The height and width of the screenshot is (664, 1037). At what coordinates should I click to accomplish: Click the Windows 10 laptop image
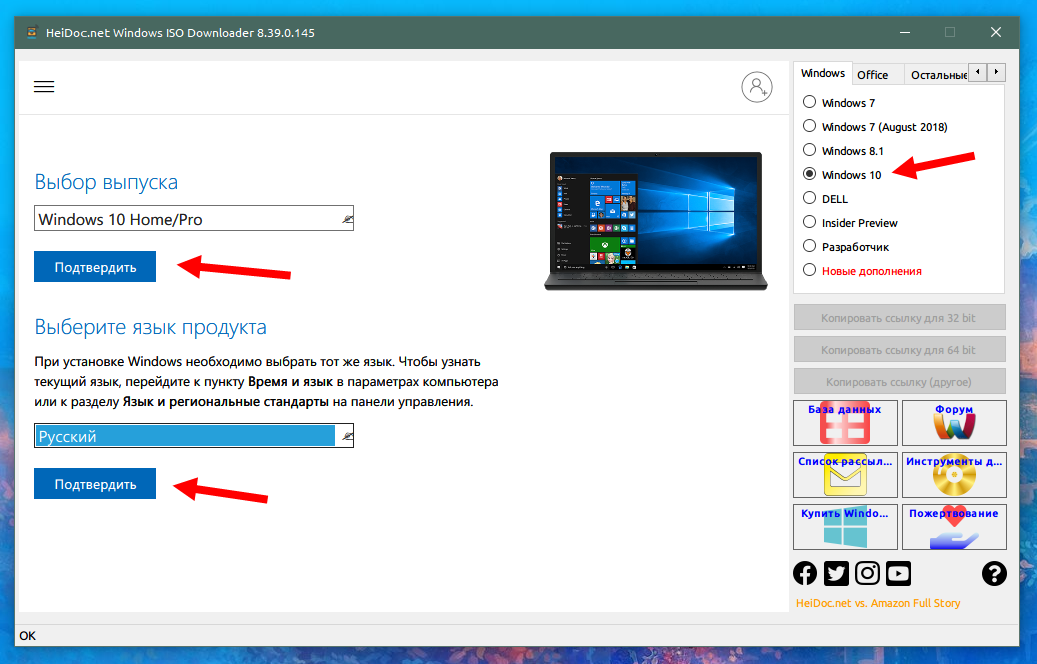pos(655,221)
